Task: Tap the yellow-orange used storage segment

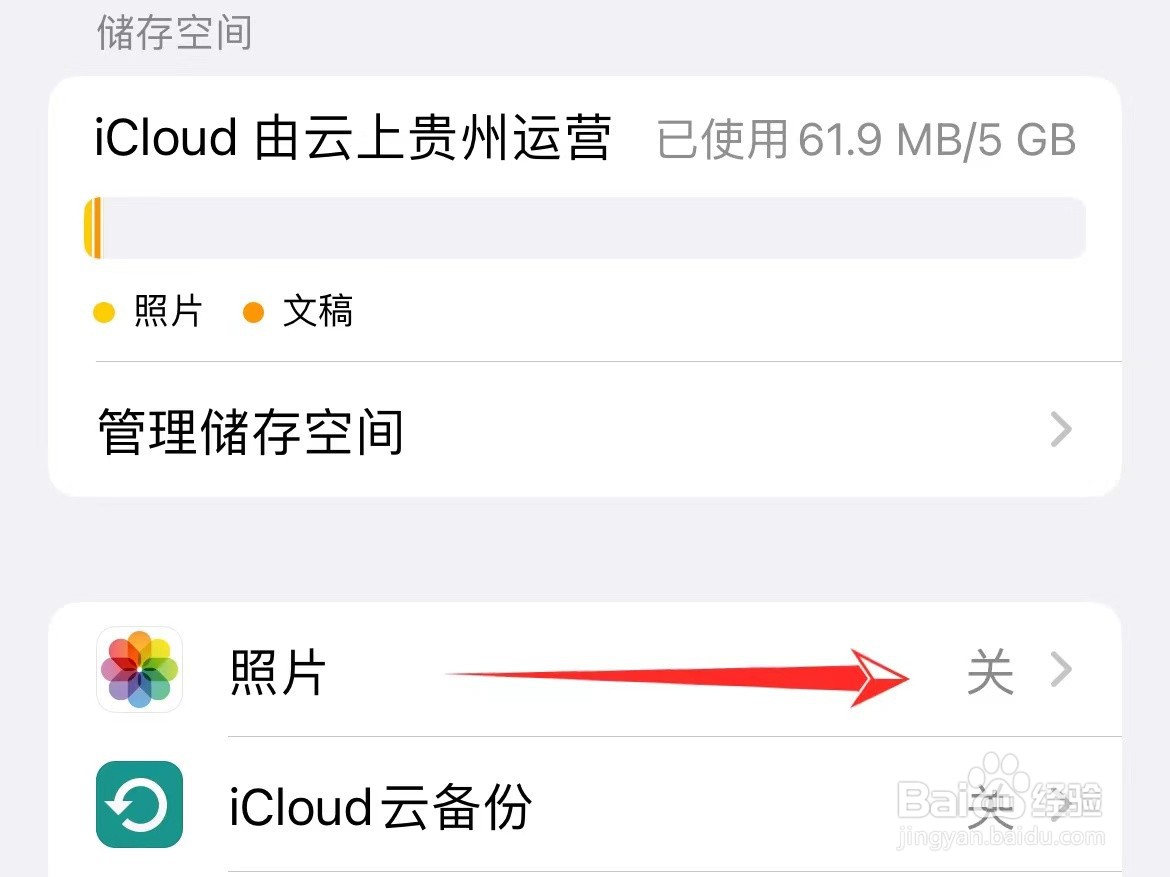Action: coord(93,228)
